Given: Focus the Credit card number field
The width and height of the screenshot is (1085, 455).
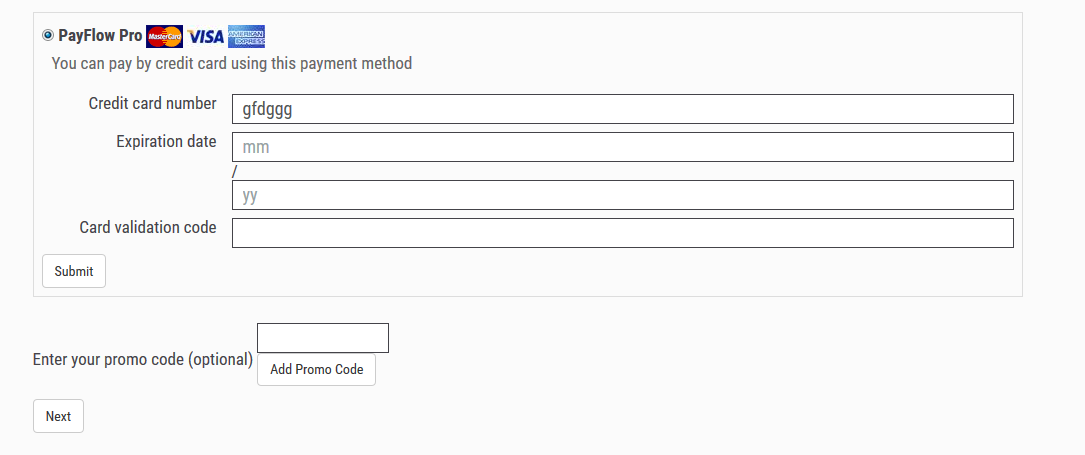Looking at the screenshot, I should [x=622, y=109].
